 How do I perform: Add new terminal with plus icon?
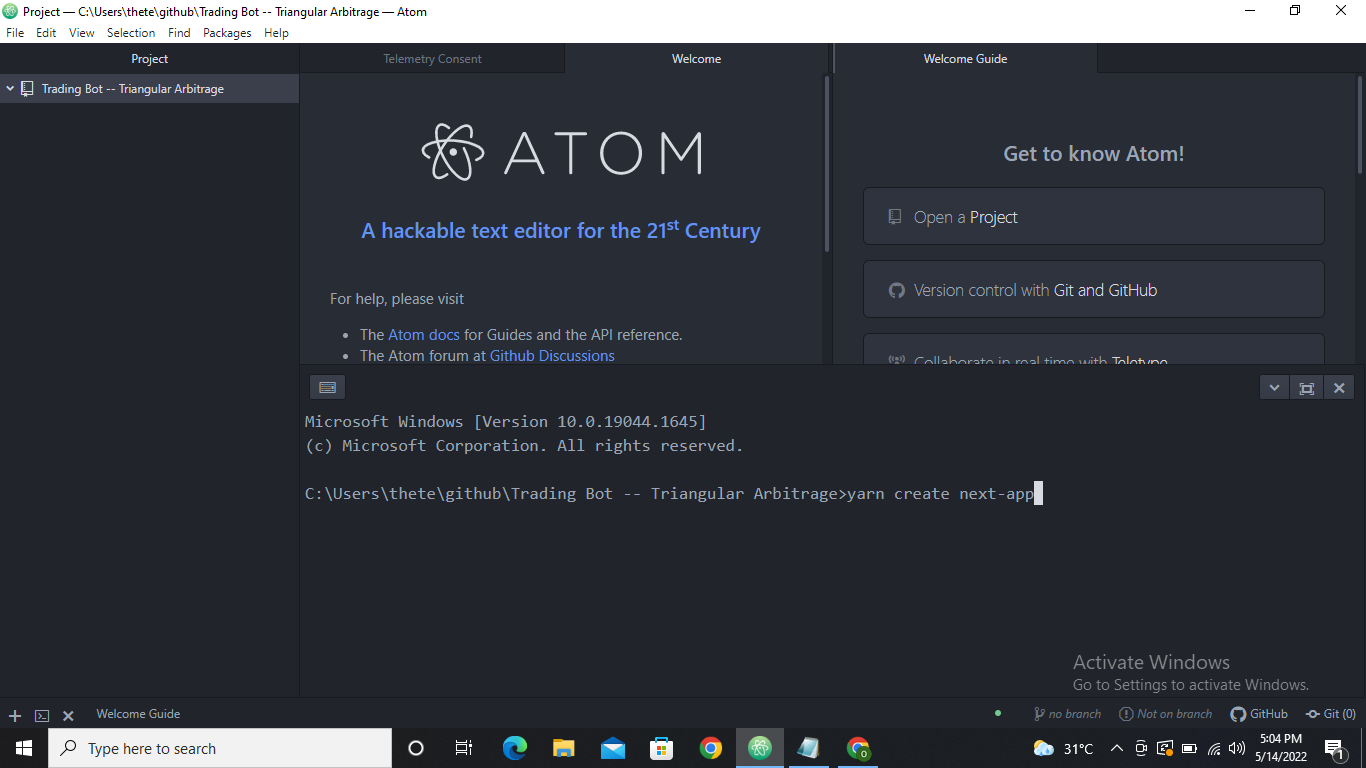[15, 716]
